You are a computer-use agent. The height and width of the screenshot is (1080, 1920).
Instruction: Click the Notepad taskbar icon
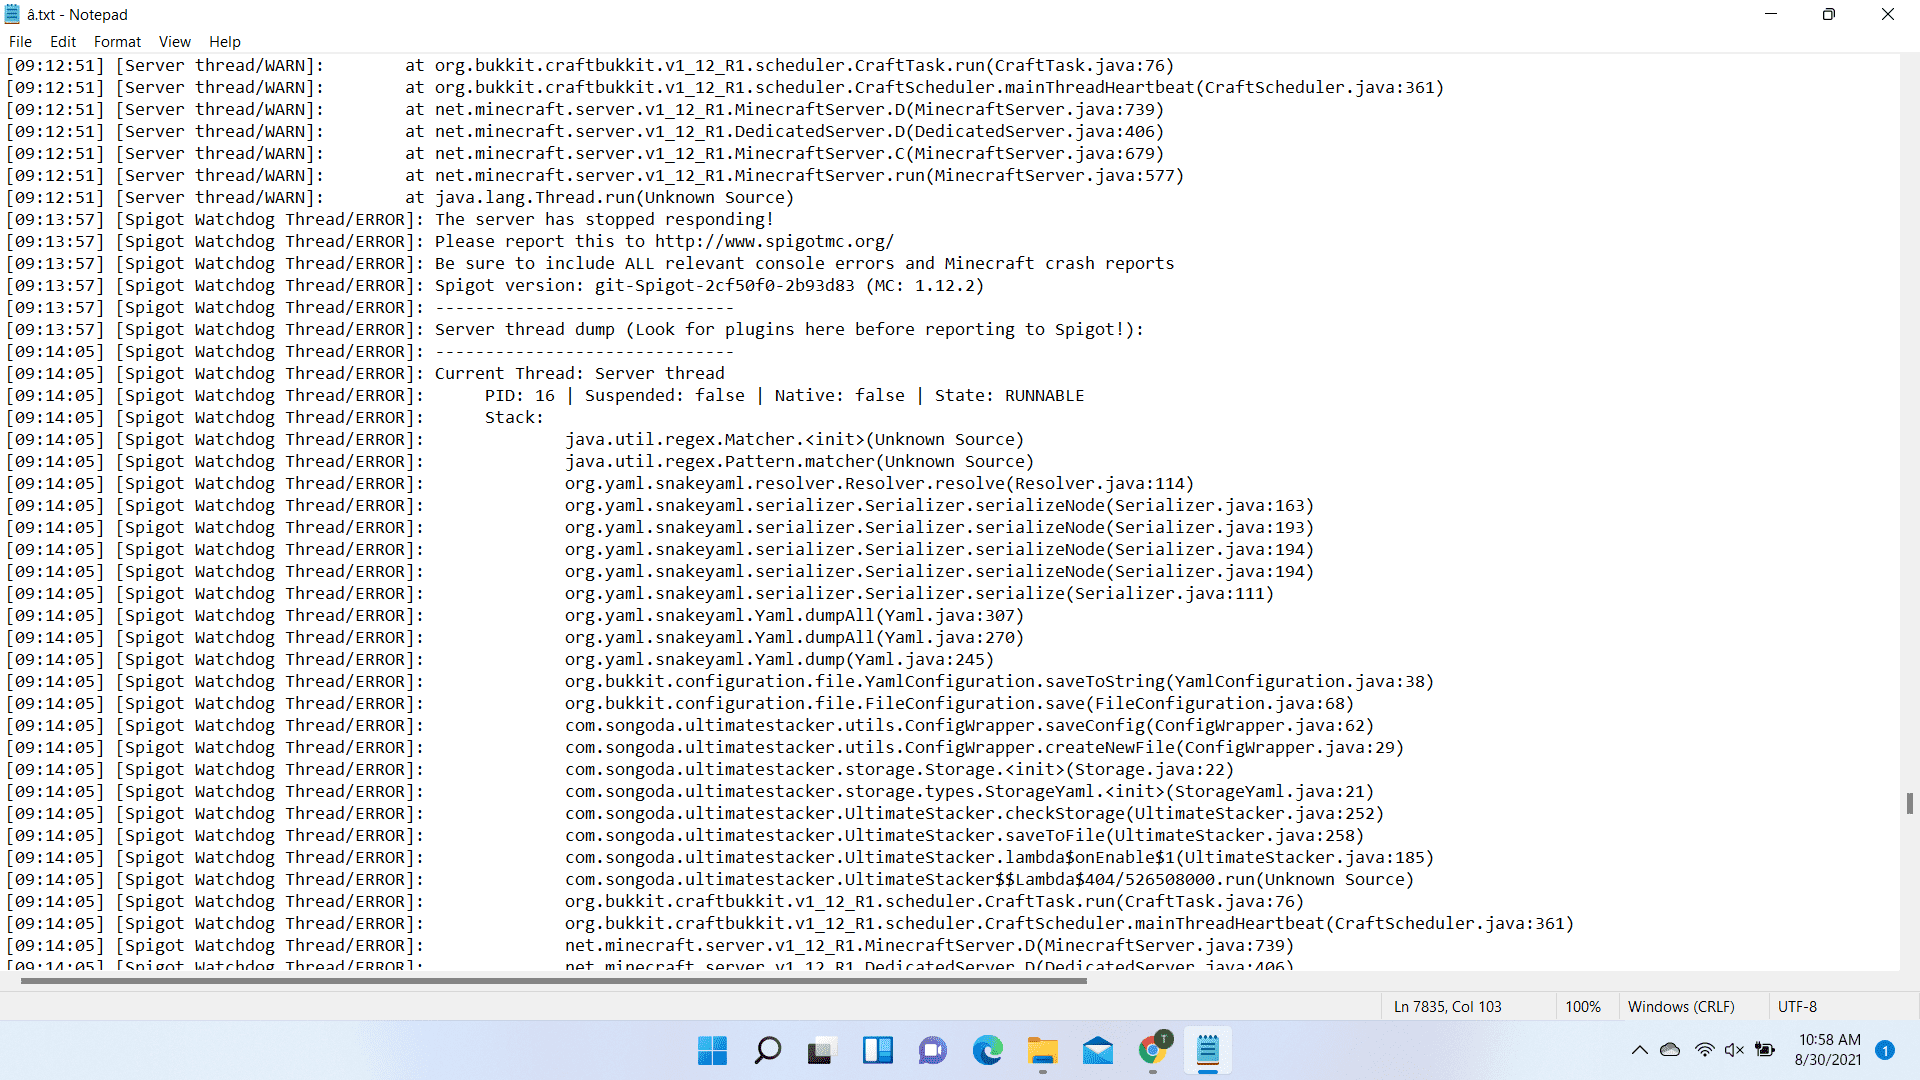pyautogui.click(x=1208, y=1050)
